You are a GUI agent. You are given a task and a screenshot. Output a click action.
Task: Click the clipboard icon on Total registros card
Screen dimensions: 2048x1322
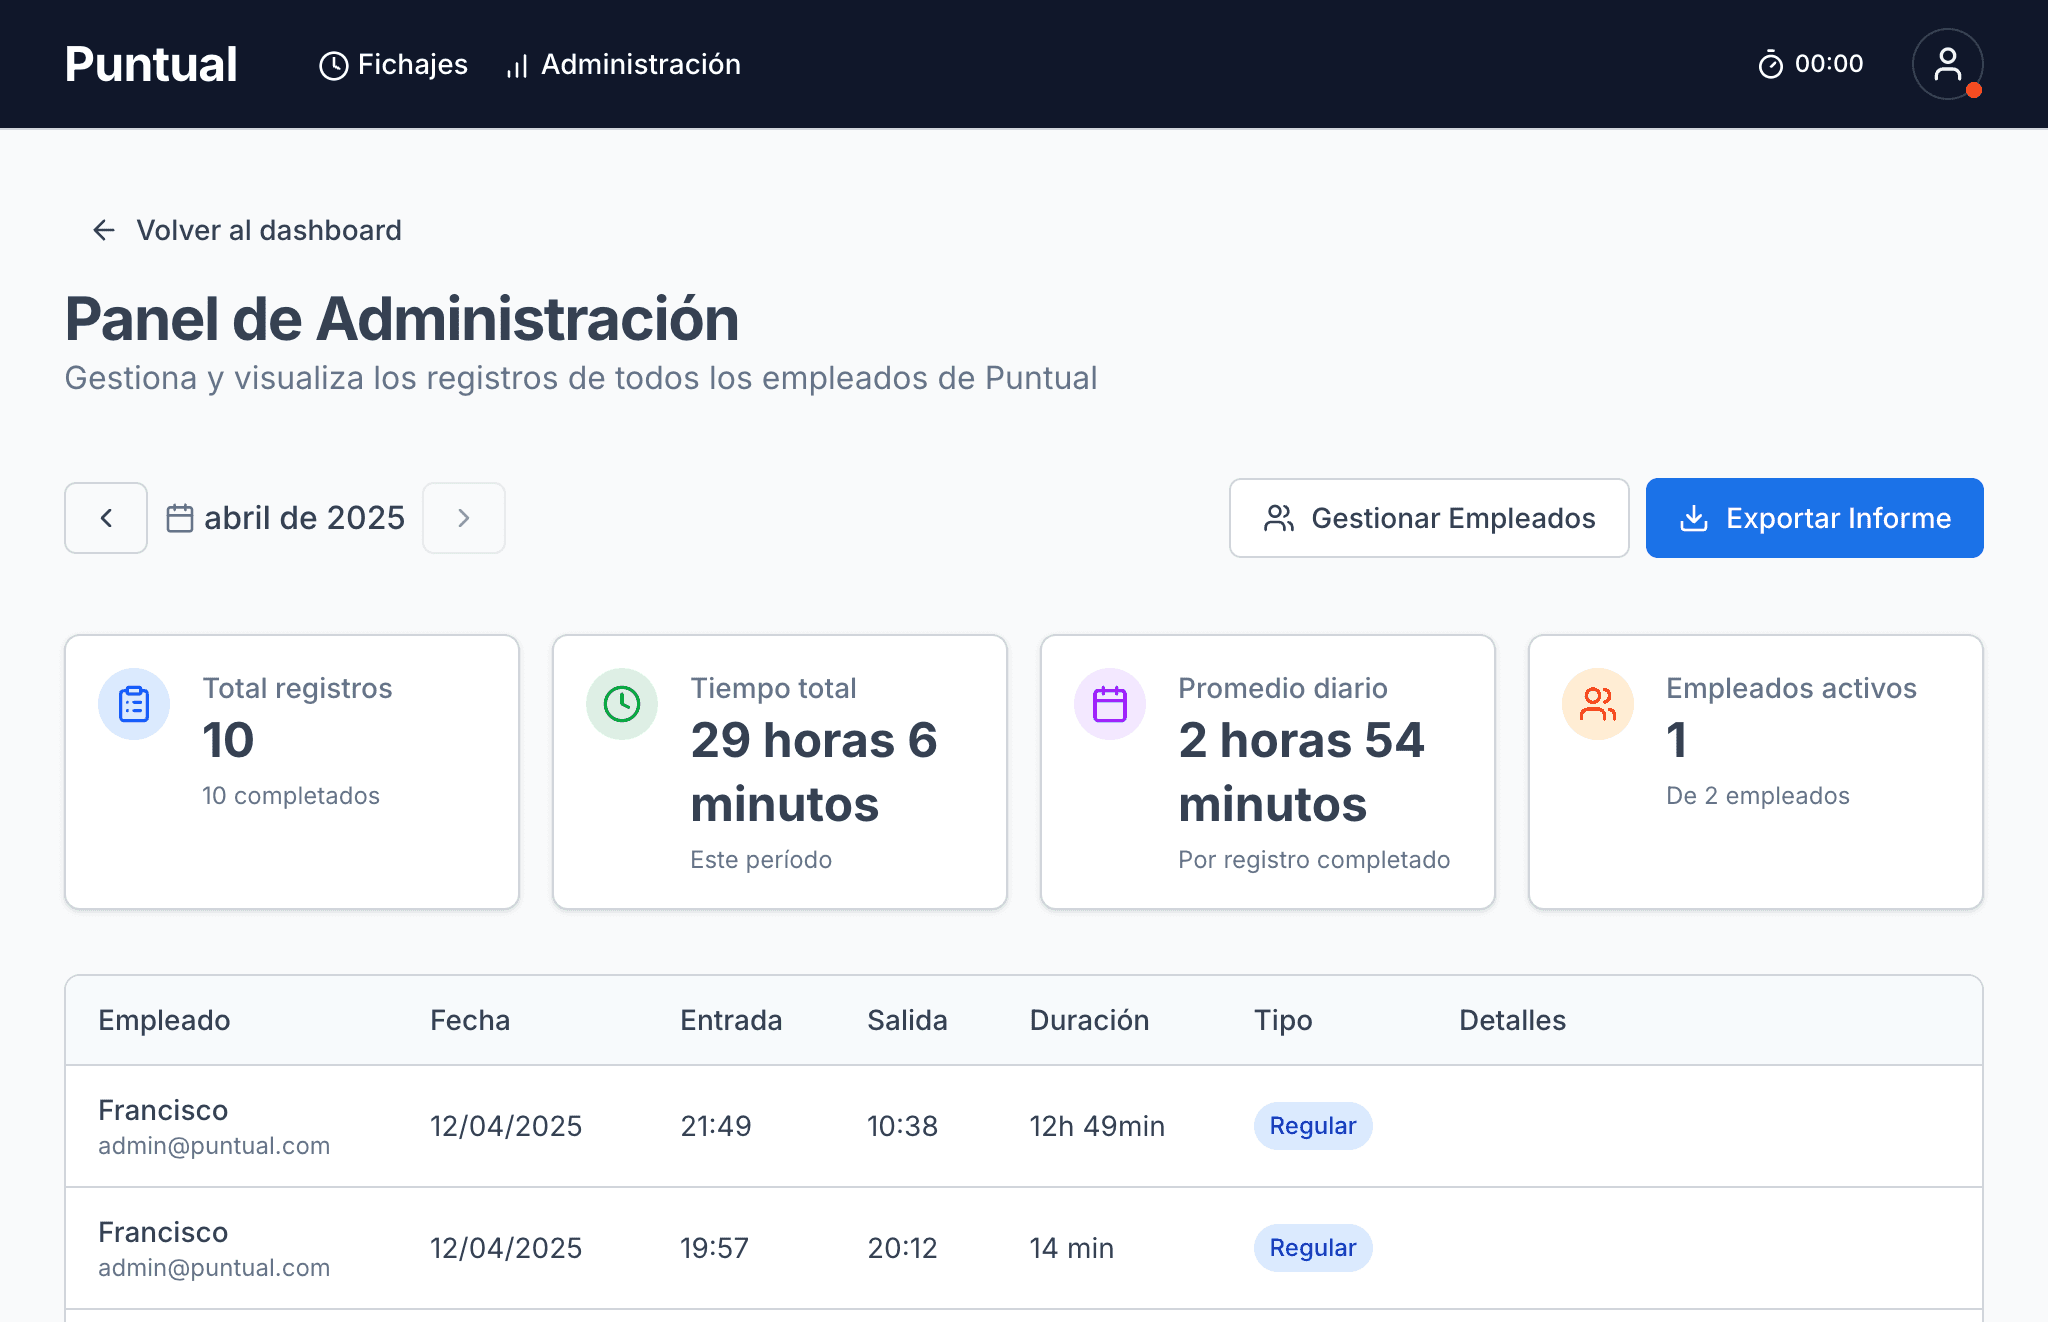point(134,704)
